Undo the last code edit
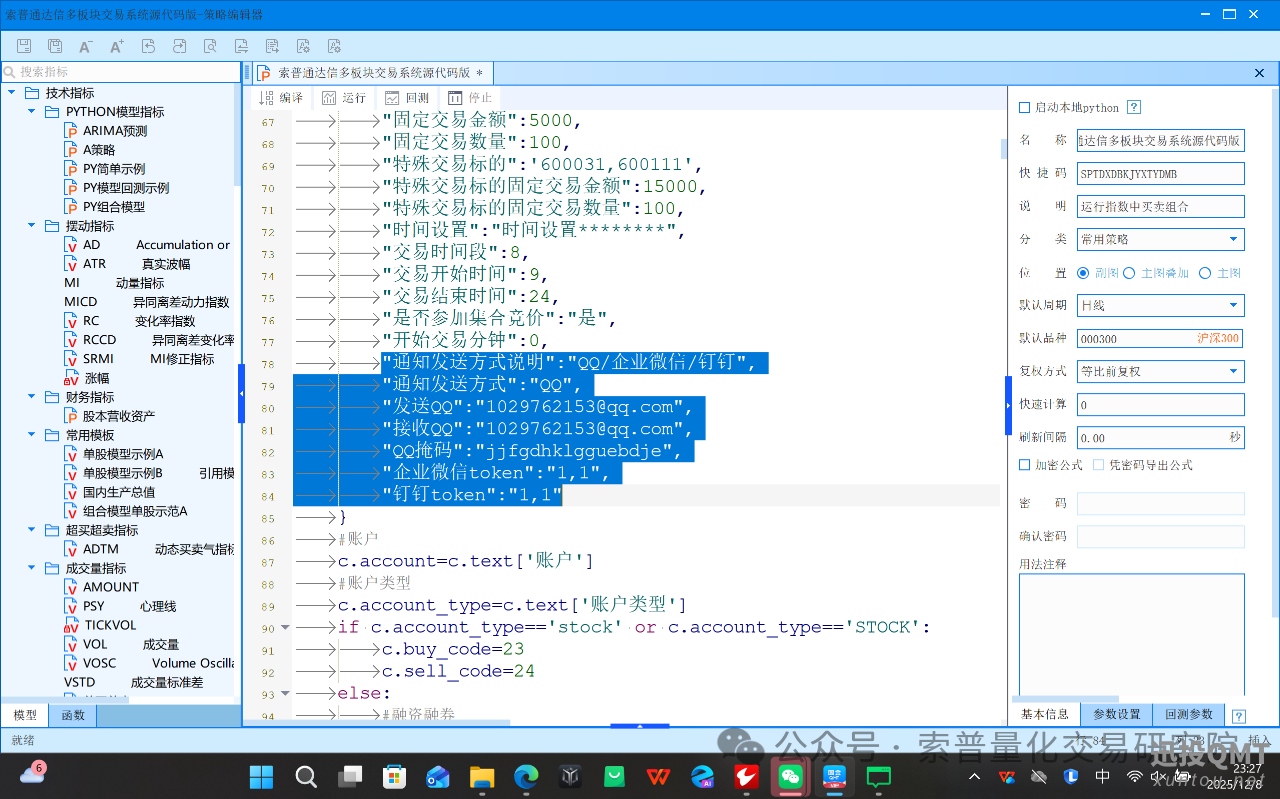 pyautogui.click(x=149, y=45)
